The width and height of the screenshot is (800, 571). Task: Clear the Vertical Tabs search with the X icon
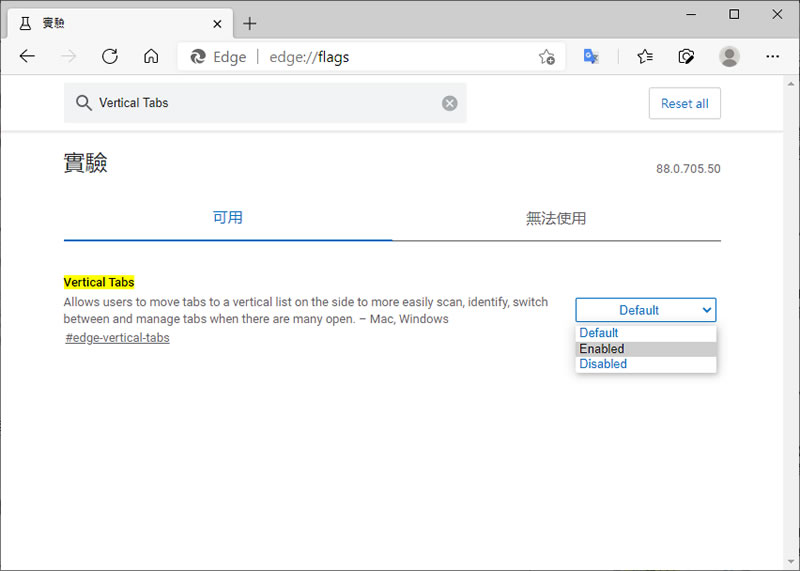click(x=449, y=104)
